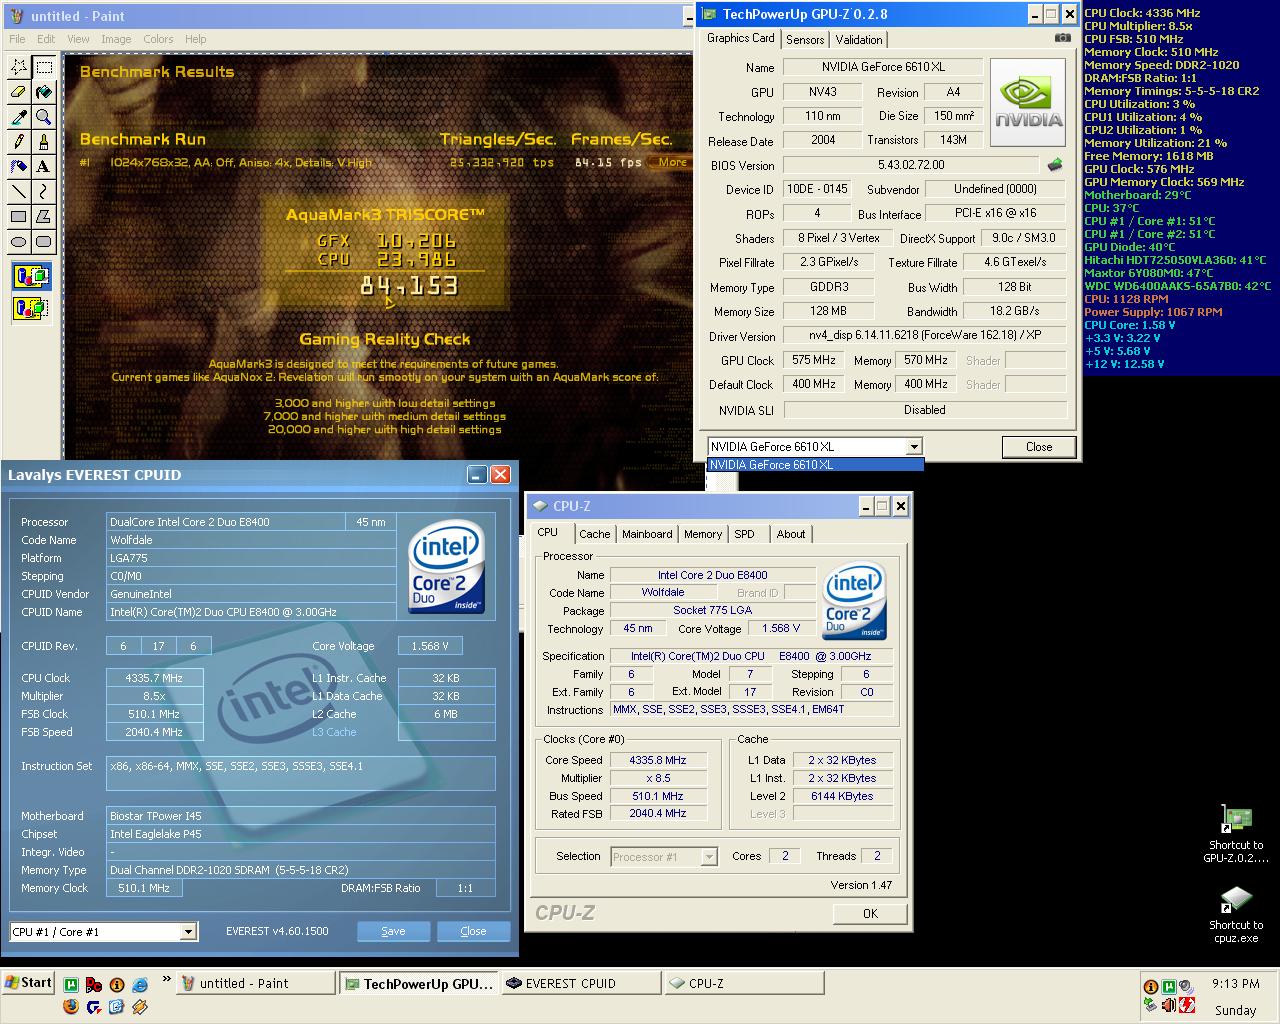Select the Rounded Rectangle tool
1280x1024 pixels.
(x=44, y=241)
